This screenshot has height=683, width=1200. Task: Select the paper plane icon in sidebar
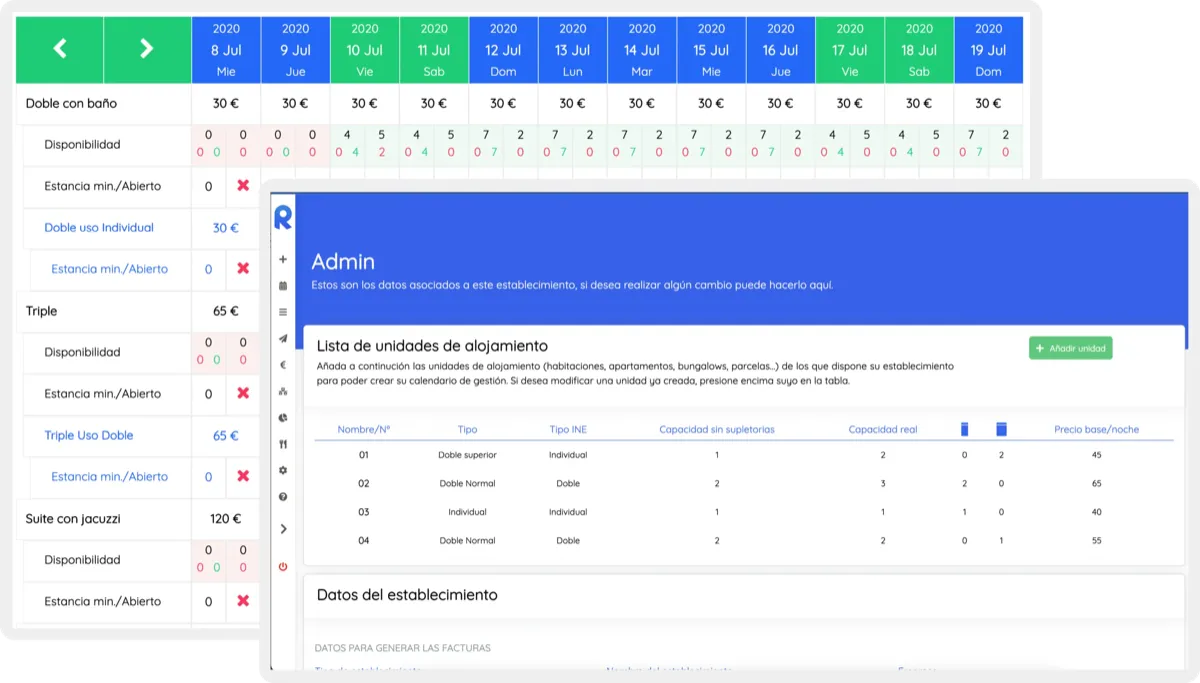283,339
